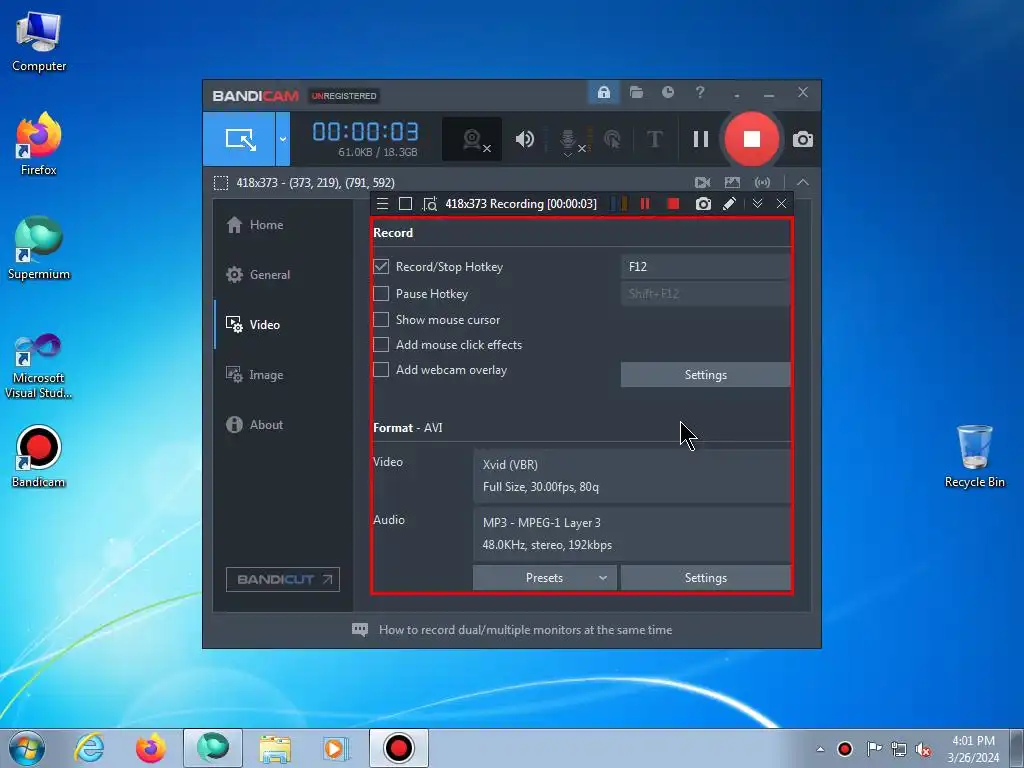Screen dimensions: 1024x768
Task: Open the General settings section
Action: 283,275
